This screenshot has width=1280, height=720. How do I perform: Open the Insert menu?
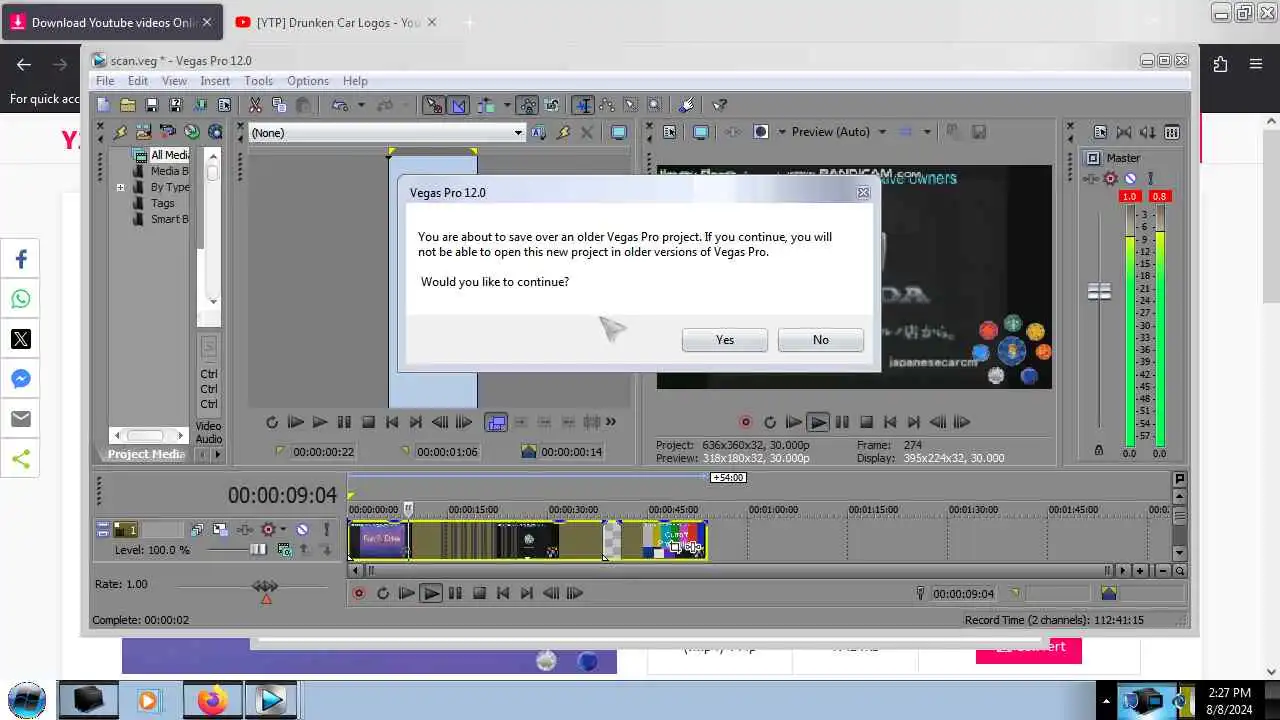[215, 81]
